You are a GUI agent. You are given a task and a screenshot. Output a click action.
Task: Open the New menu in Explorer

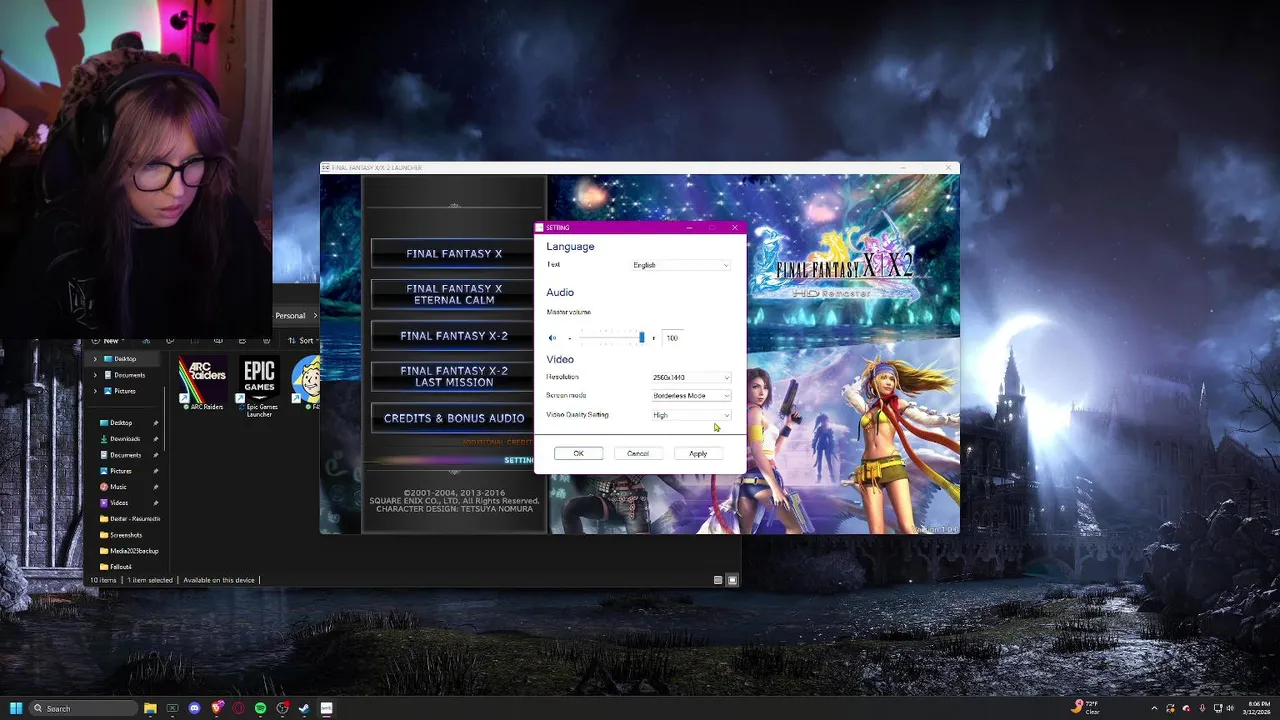[x=107, y=341]
